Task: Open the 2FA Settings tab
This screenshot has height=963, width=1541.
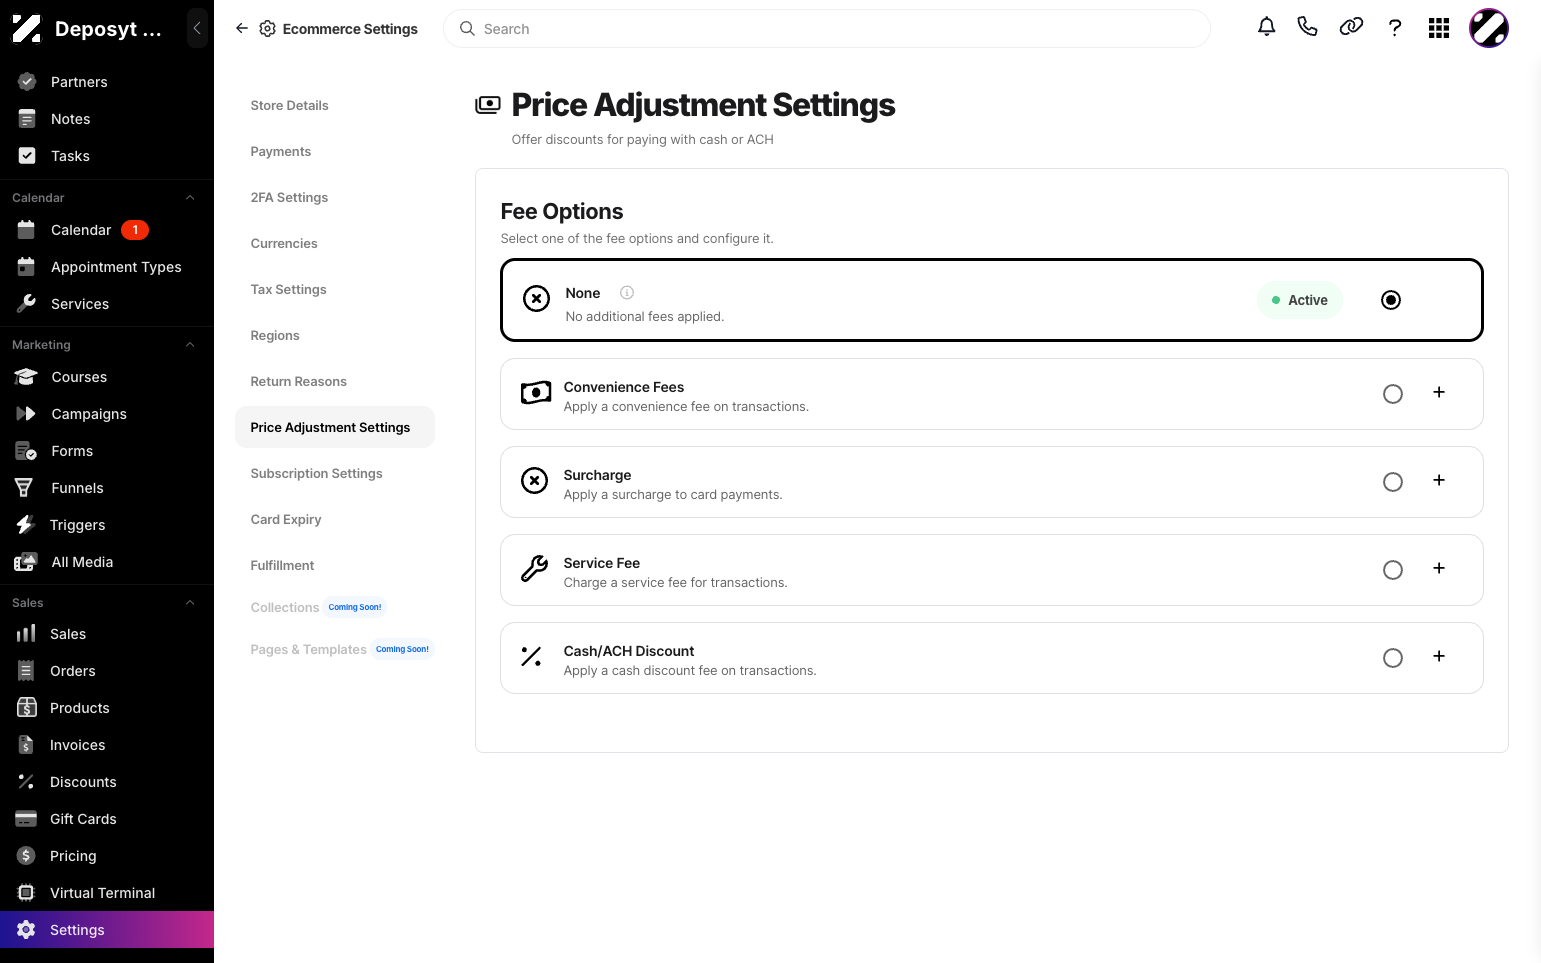Action: tap(289, 197)
